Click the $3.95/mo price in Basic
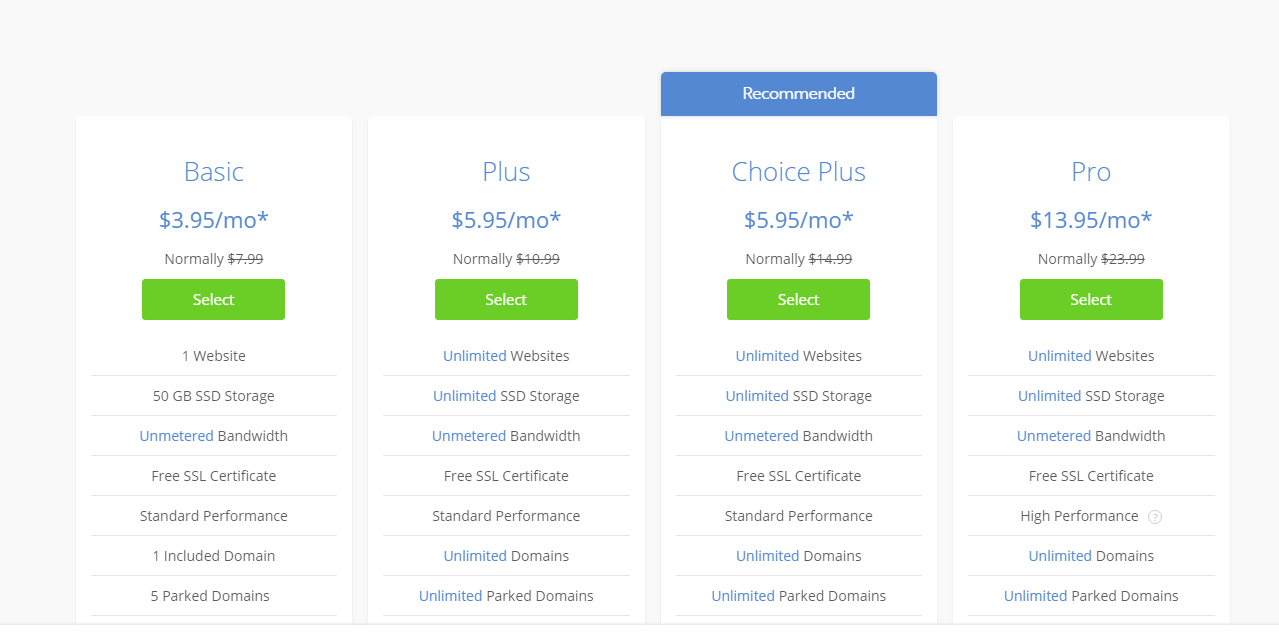 [x=213, y=220]
